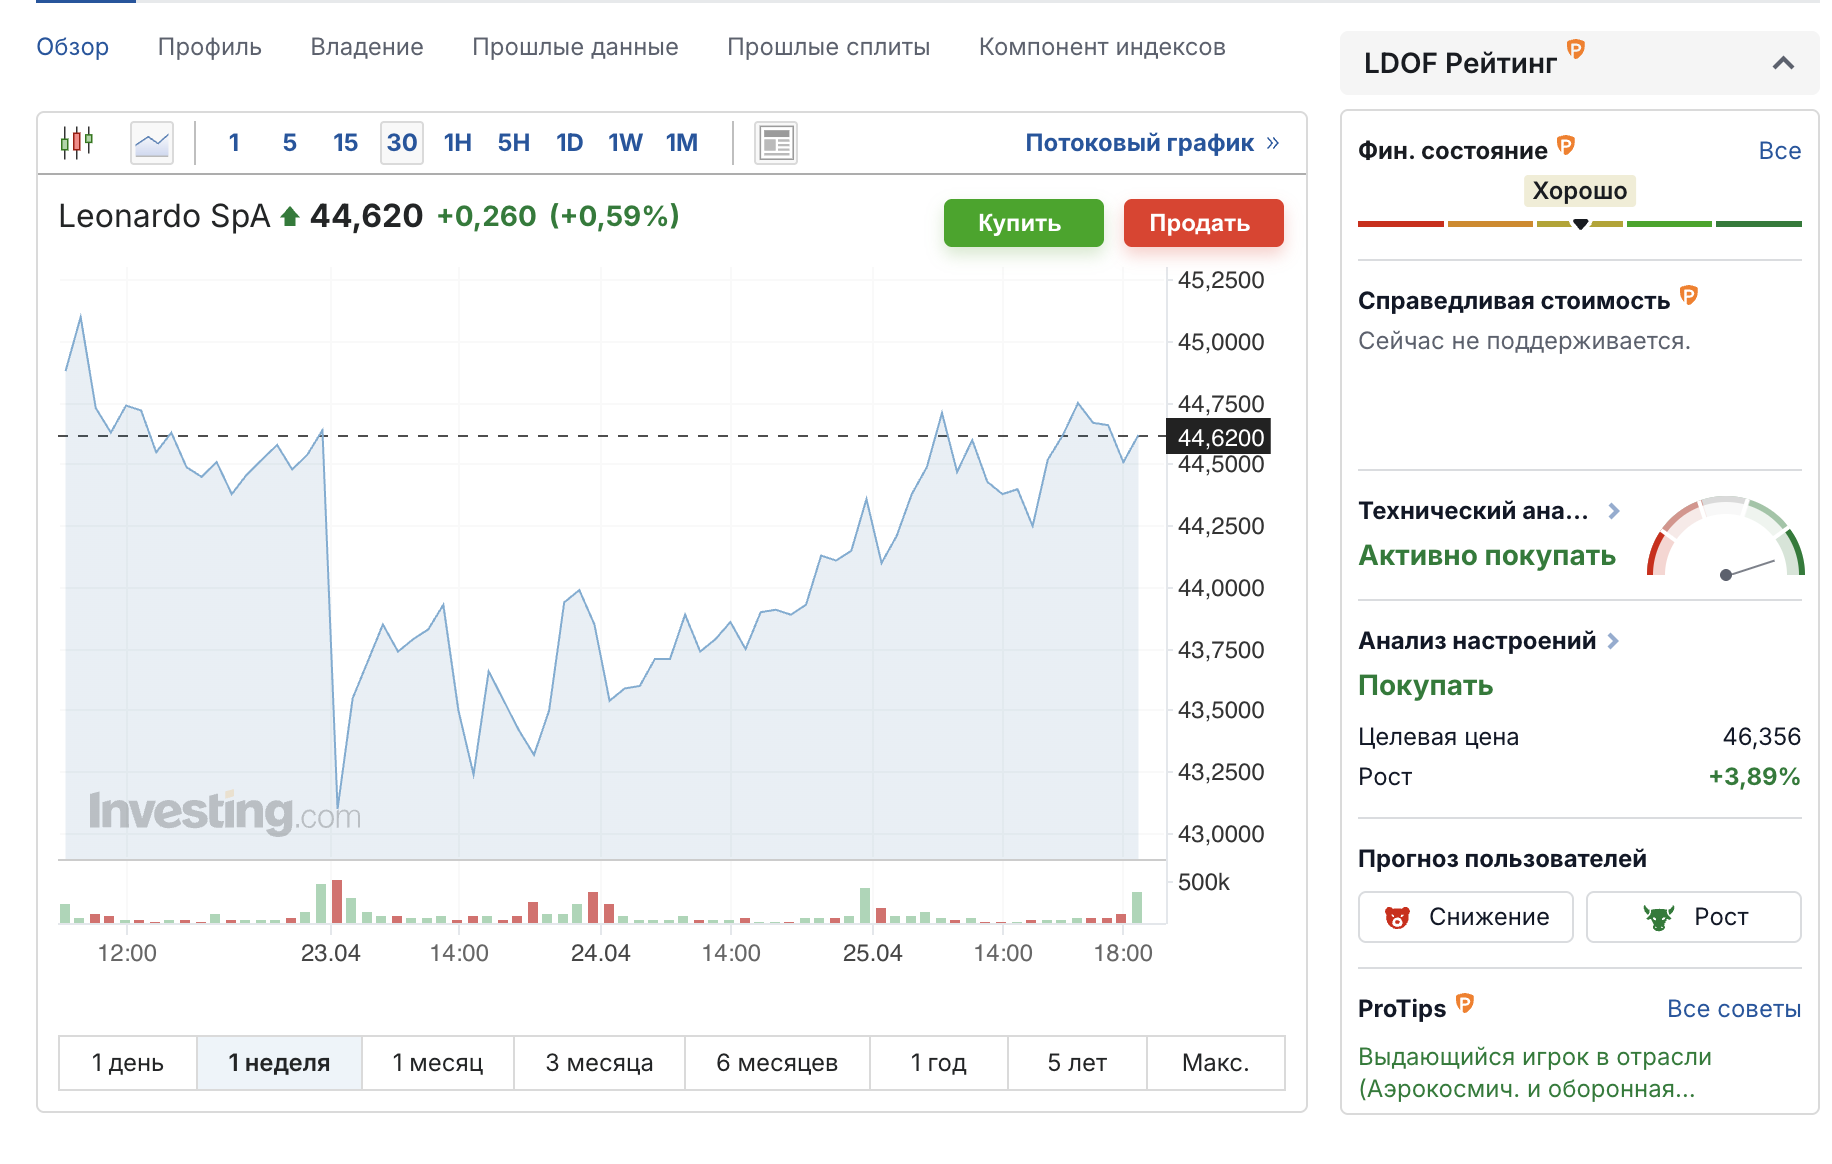This screenshot has height=1164, width=1832.
Task: Click the technical analysis gauge meter
Action: point(1726,537)
